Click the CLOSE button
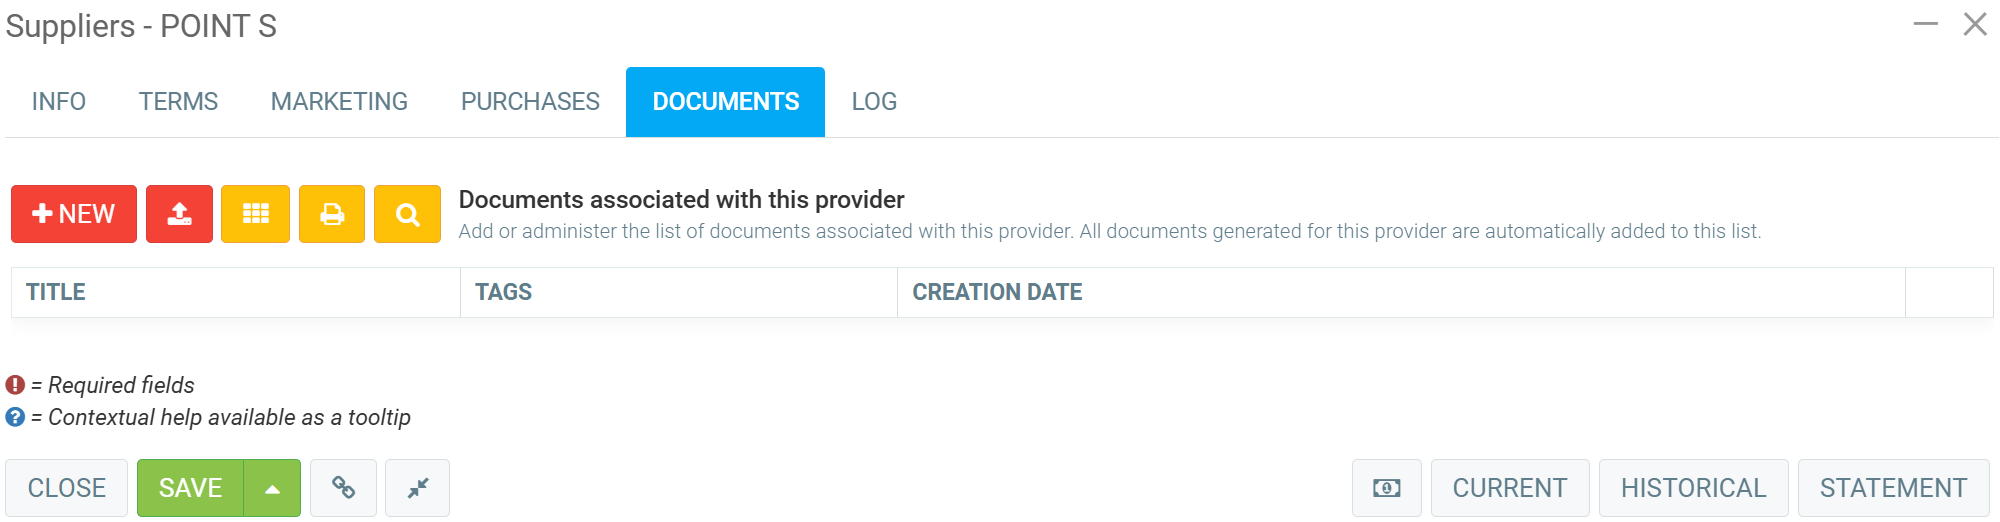 coord(67,488)
